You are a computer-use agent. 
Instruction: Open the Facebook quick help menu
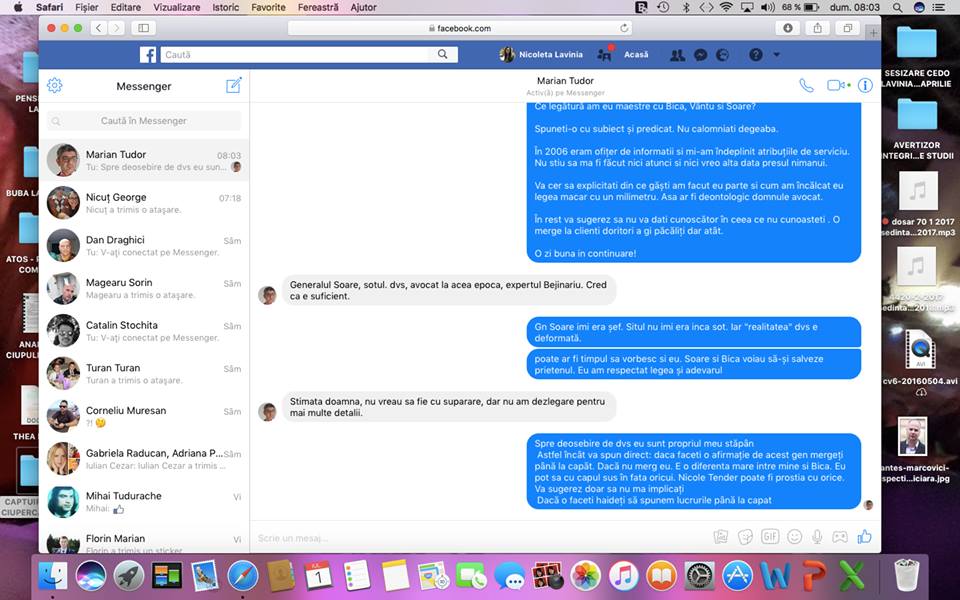(756, 55)
